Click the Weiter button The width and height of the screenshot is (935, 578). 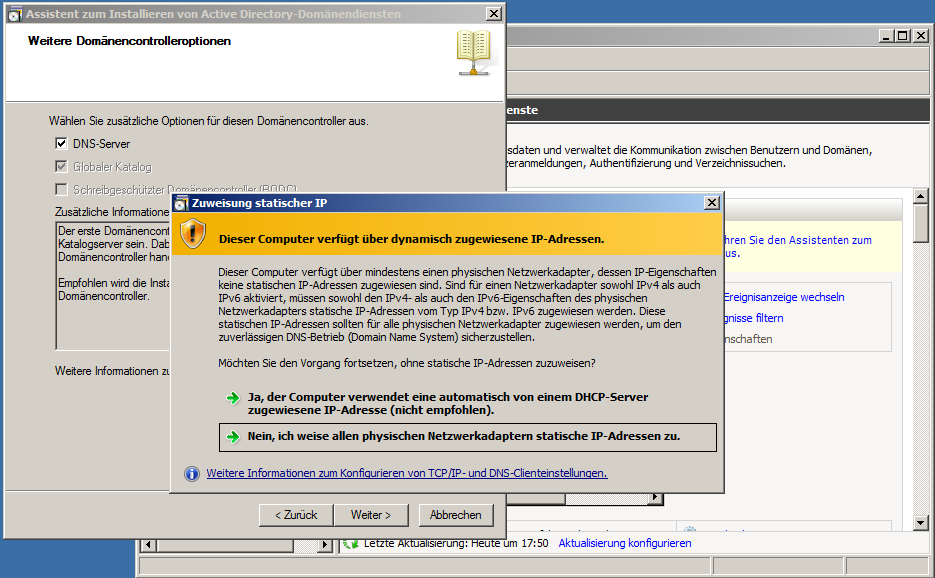(371, 515)
